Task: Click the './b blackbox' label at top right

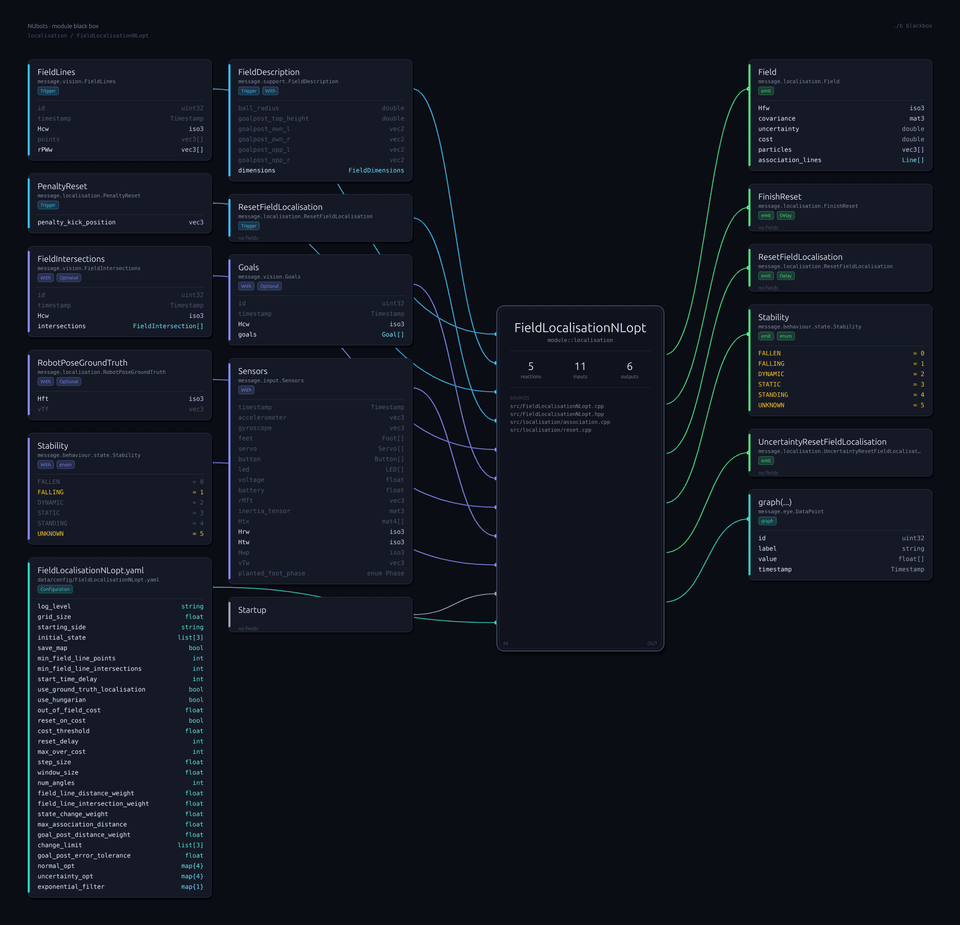Action: click(x=912, y=26)
